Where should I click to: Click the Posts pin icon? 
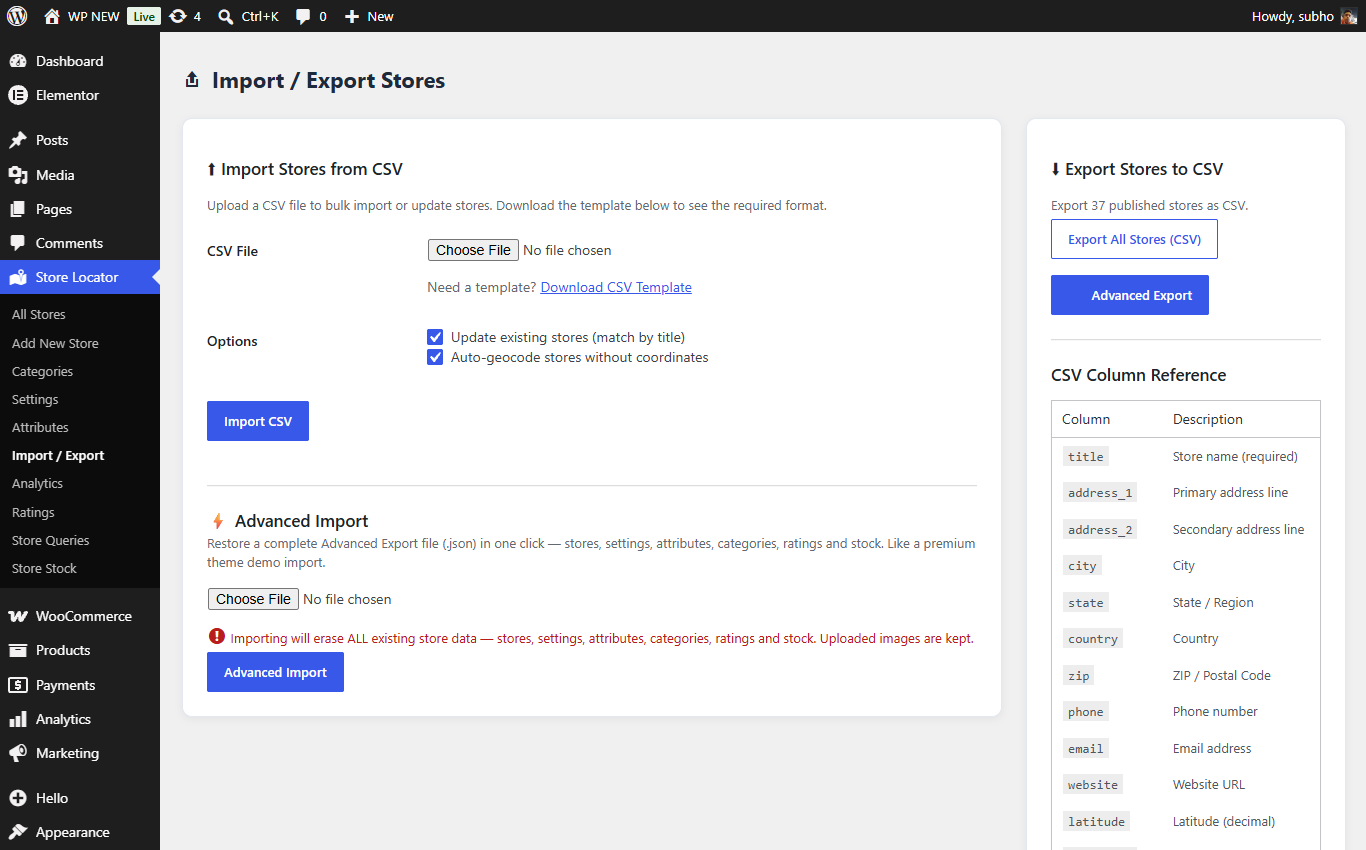[x=18, y=140]
